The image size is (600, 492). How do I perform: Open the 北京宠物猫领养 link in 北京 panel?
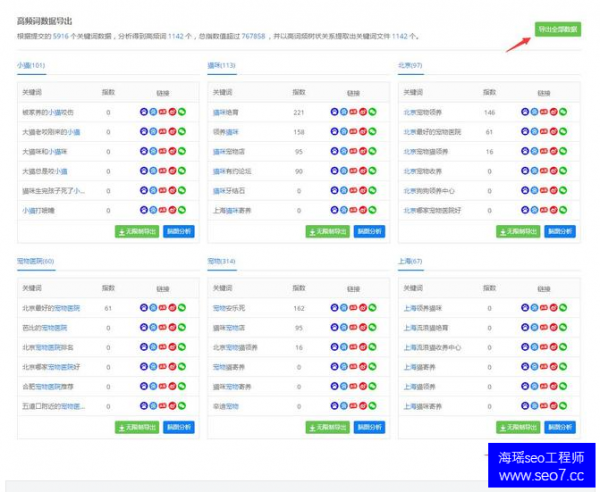pyautogui.click(x=426, y=152)
